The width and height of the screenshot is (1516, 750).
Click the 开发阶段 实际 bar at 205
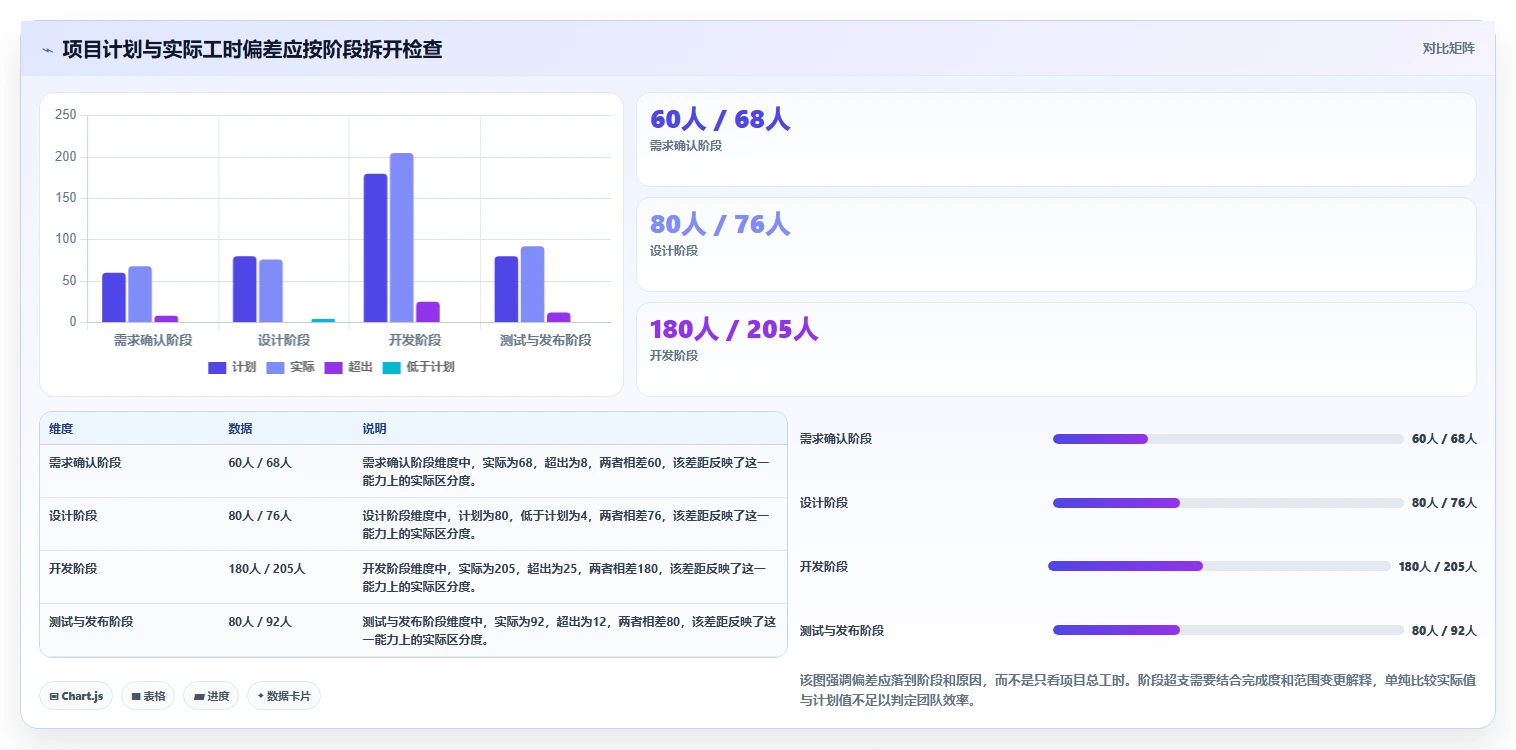coord(402,238)
